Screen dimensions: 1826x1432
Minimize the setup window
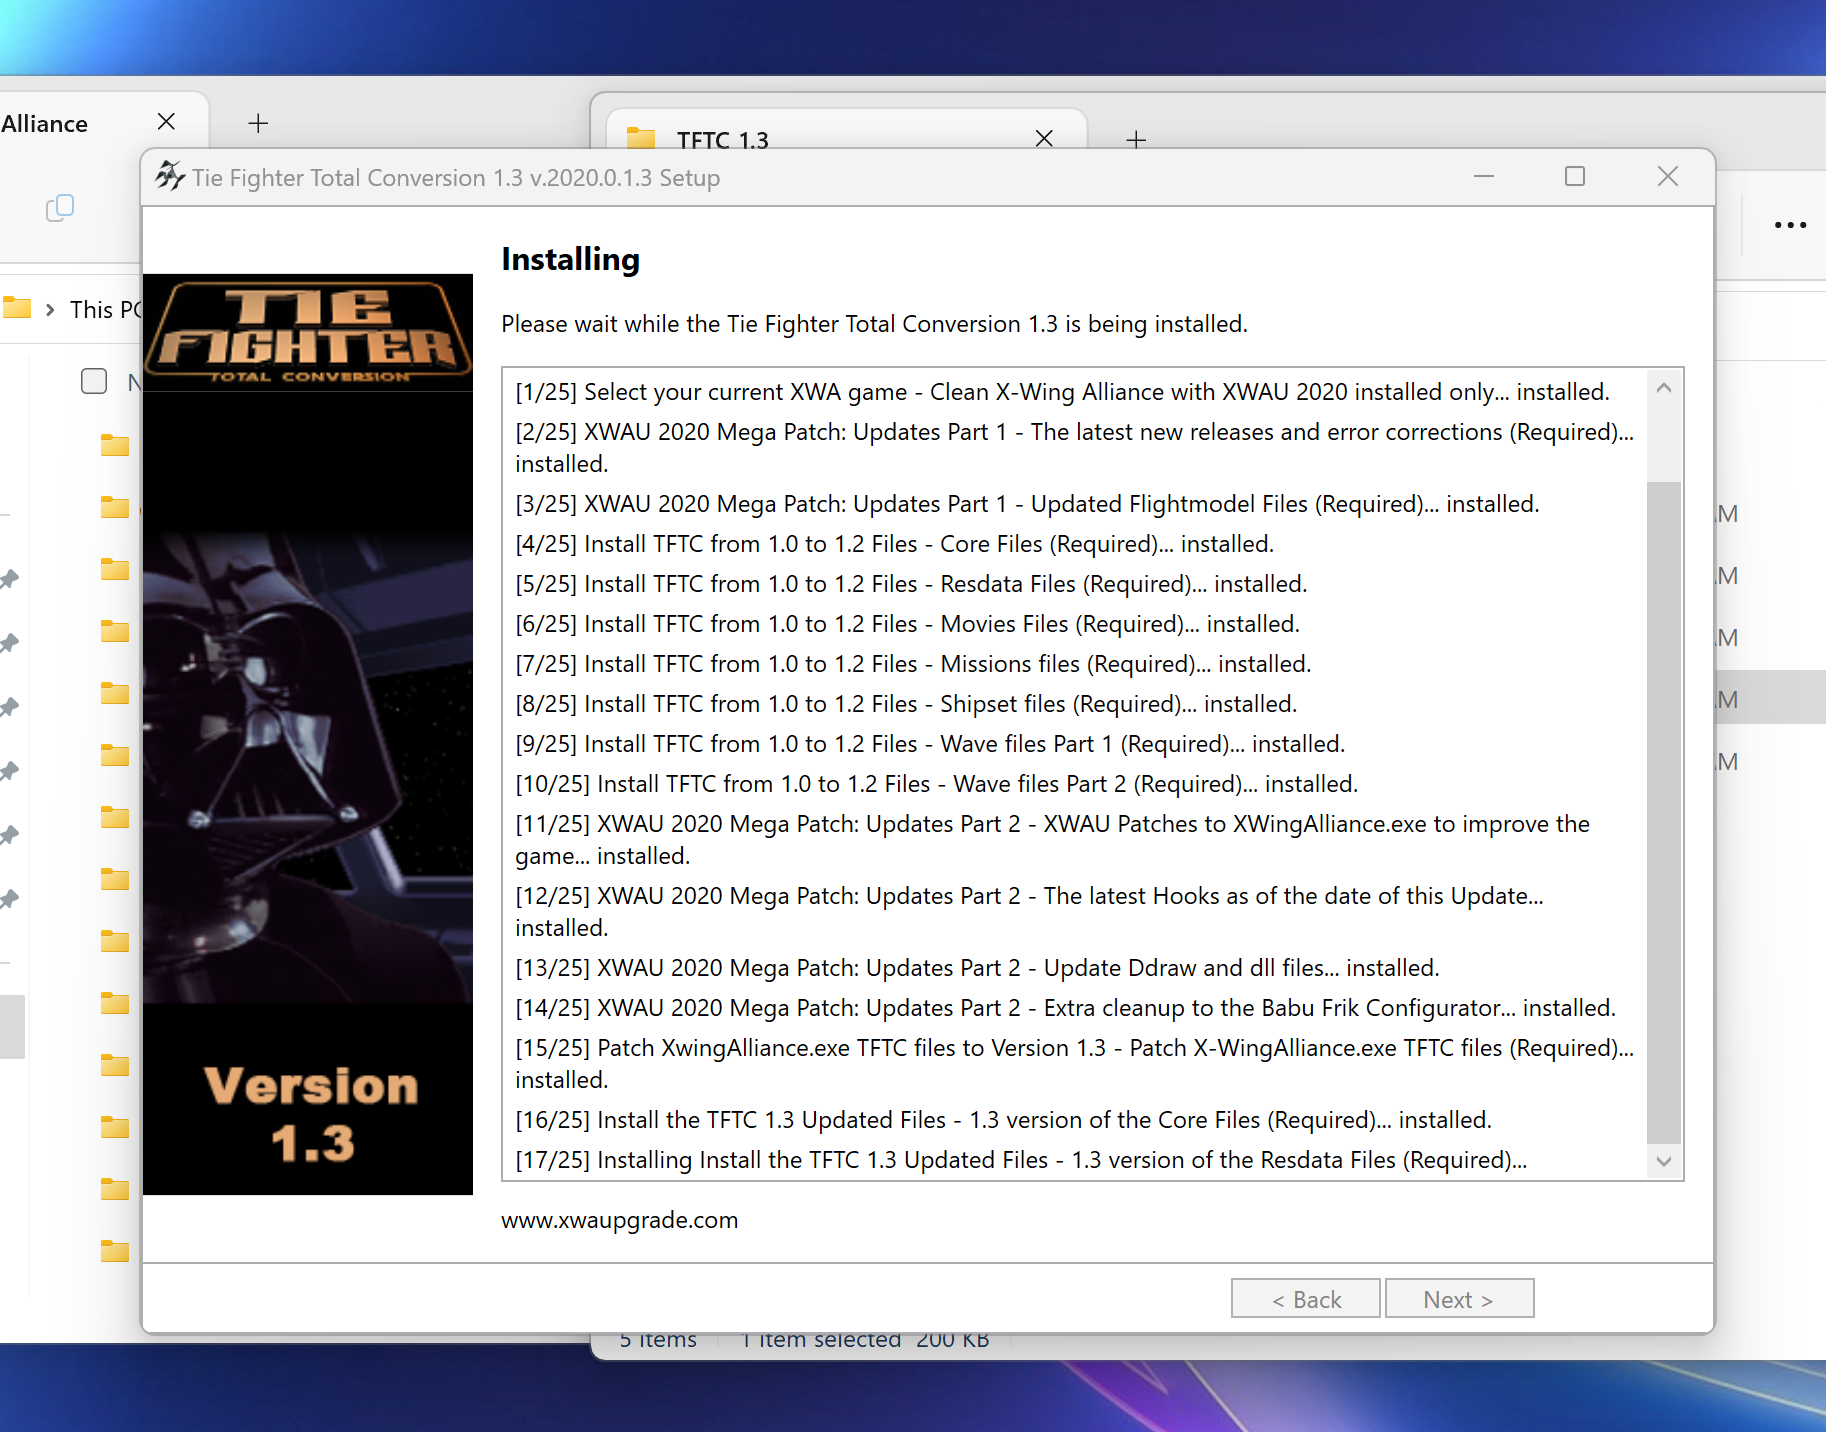coord(1484,177)
